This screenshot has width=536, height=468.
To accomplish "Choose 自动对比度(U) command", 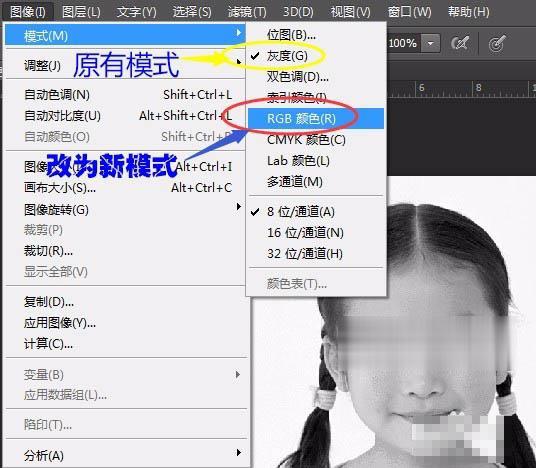I will point(125,116).
